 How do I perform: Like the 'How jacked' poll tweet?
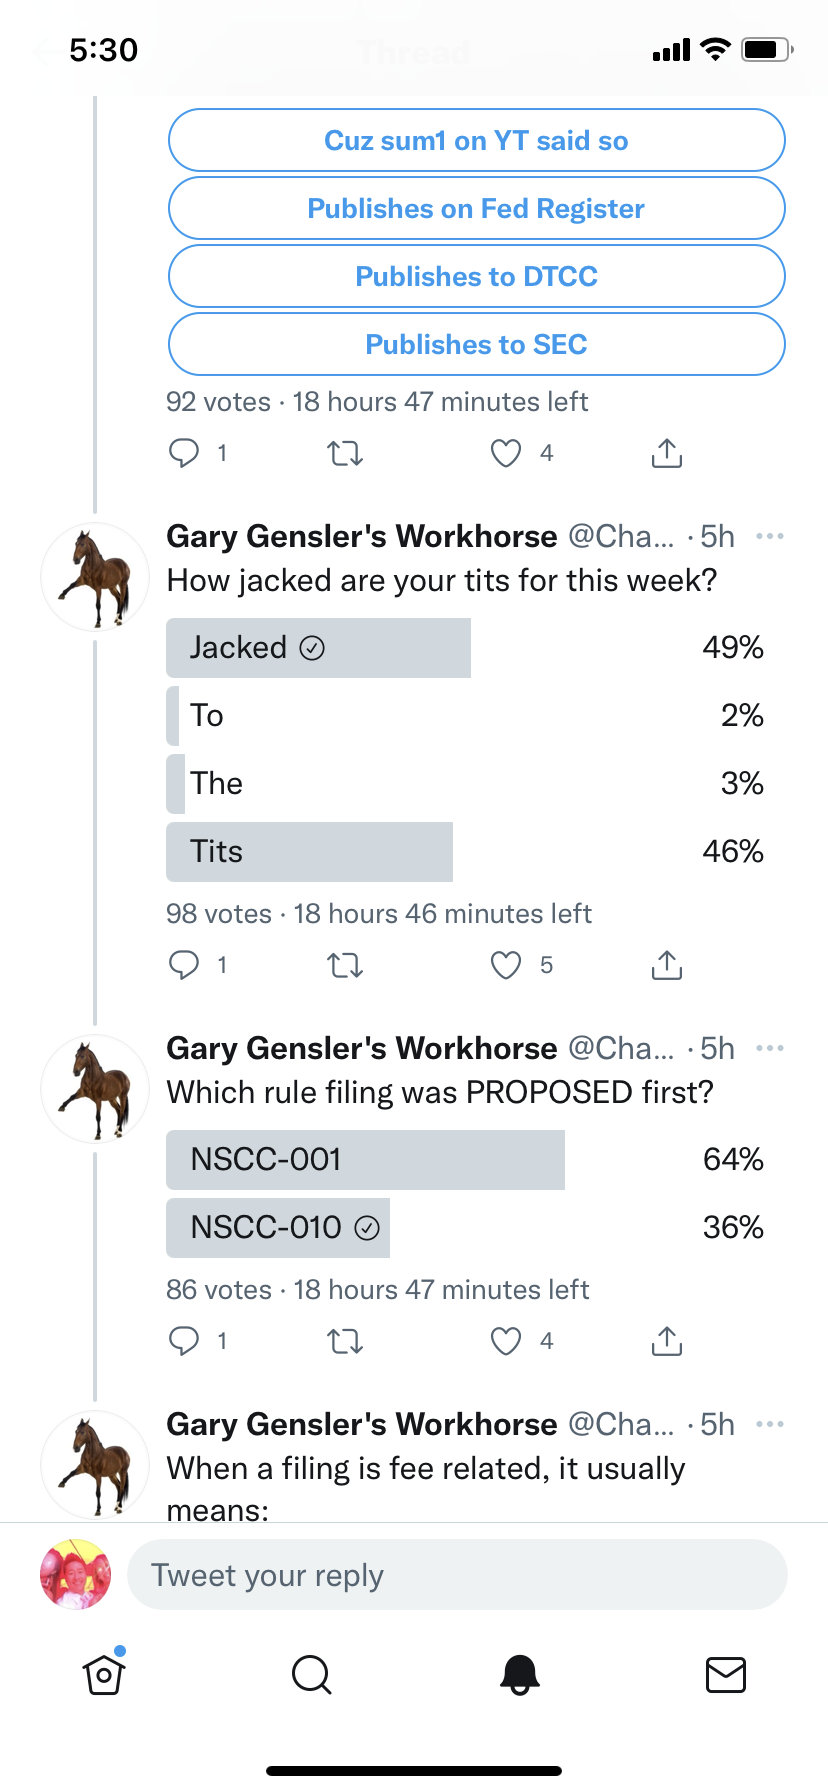(506, 965)
